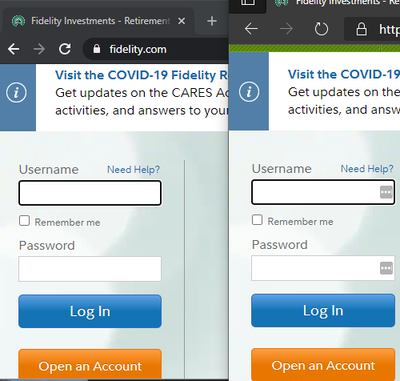Refresh the page in the right browser
The height and width of the screenshot is (381, 400).
(321, 29)
